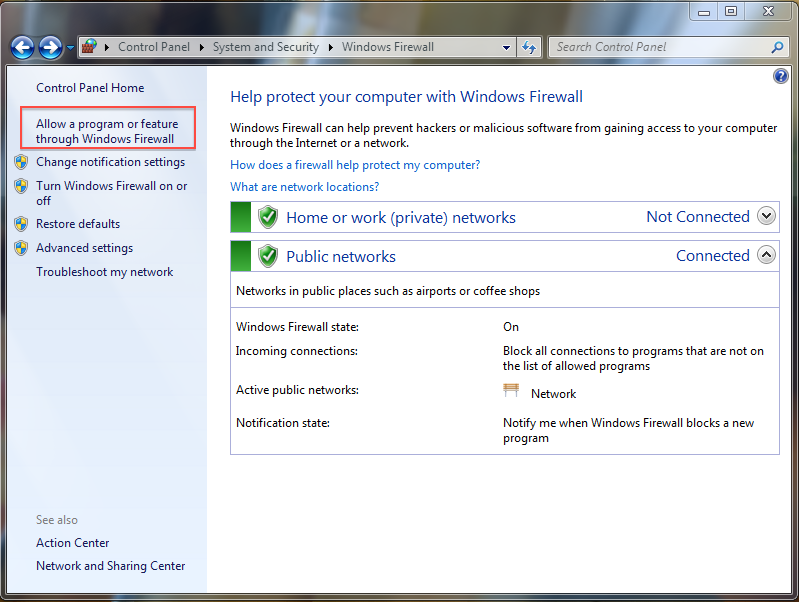Open address bar history dropdown

click(x=506, y=47)
